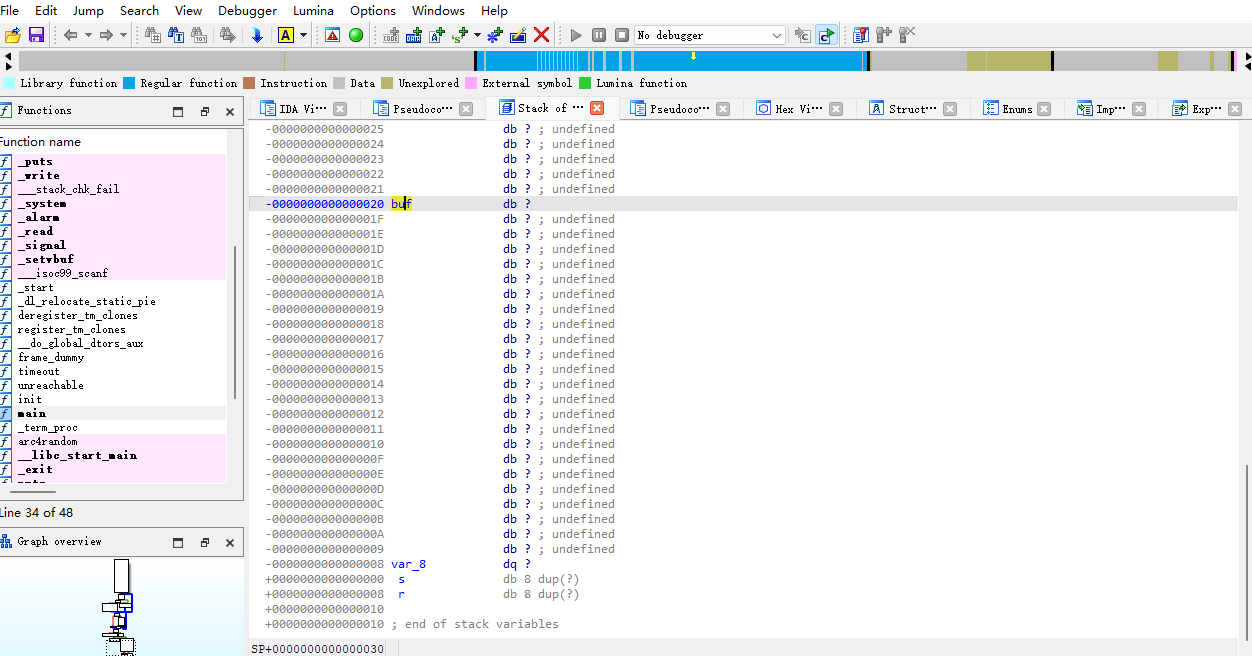The image size is (1252, 656).
Task: Click the binoculars text search icon
Action: coord(176,35)
